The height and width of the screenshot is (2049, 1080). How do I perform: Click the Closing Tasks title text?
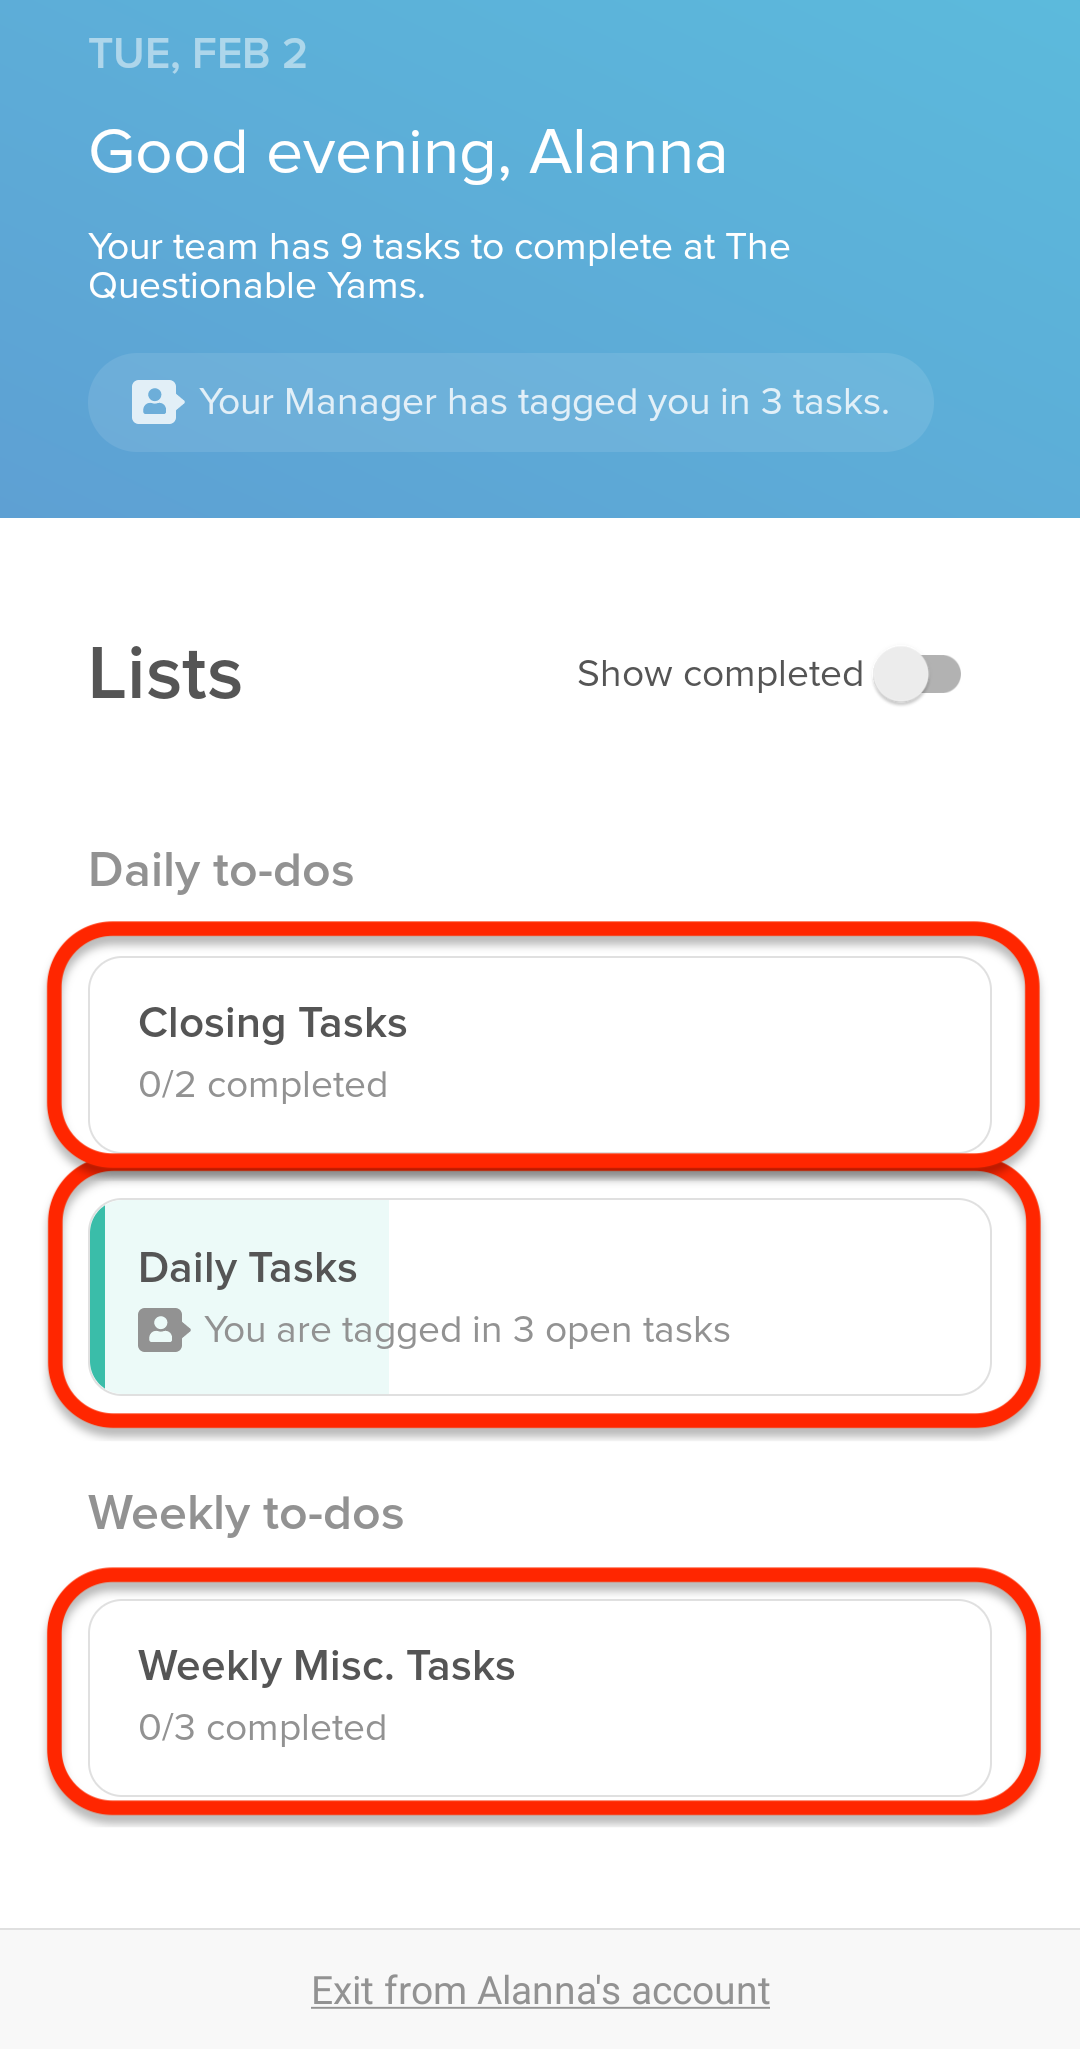click(273, 1024)
